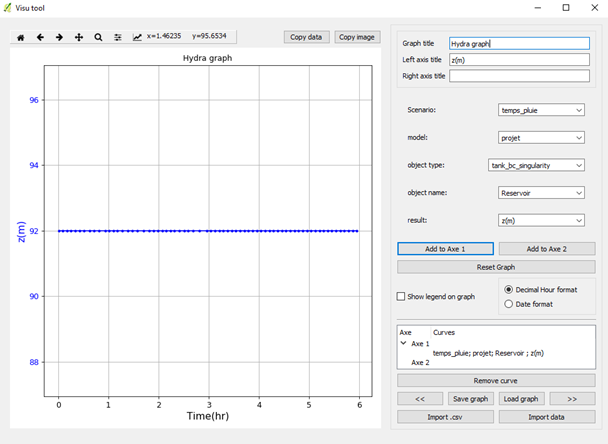Open the object type dropdown tank_bc_singularity
The width and height of the screenshot is (608, 444).
pos(536,165)
